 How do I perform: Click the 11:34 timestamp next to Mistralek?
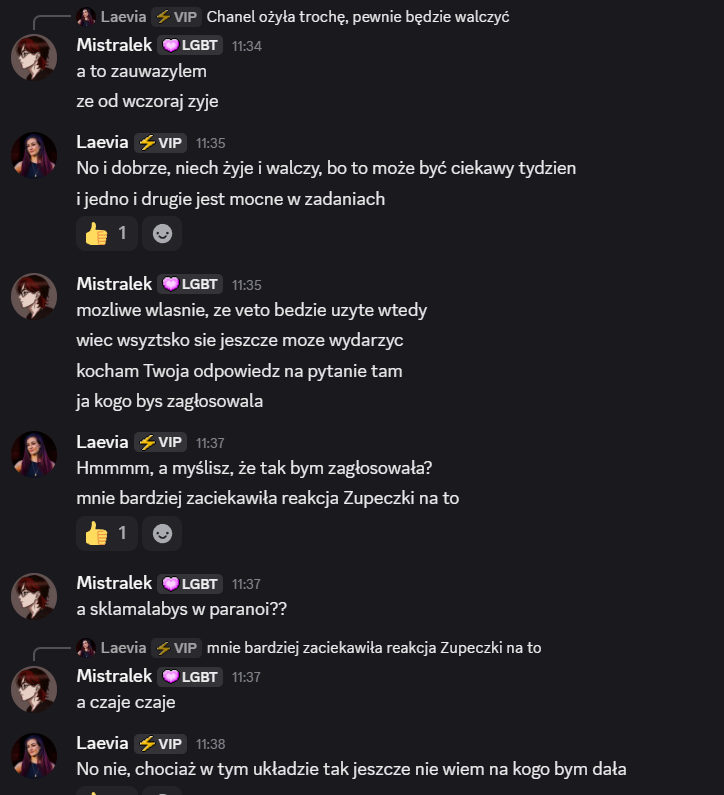247,46
